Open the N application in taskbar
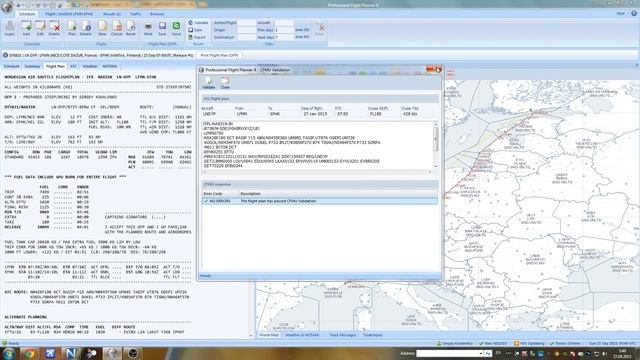Screen dimensions: 640x360 tap(71, 353)
